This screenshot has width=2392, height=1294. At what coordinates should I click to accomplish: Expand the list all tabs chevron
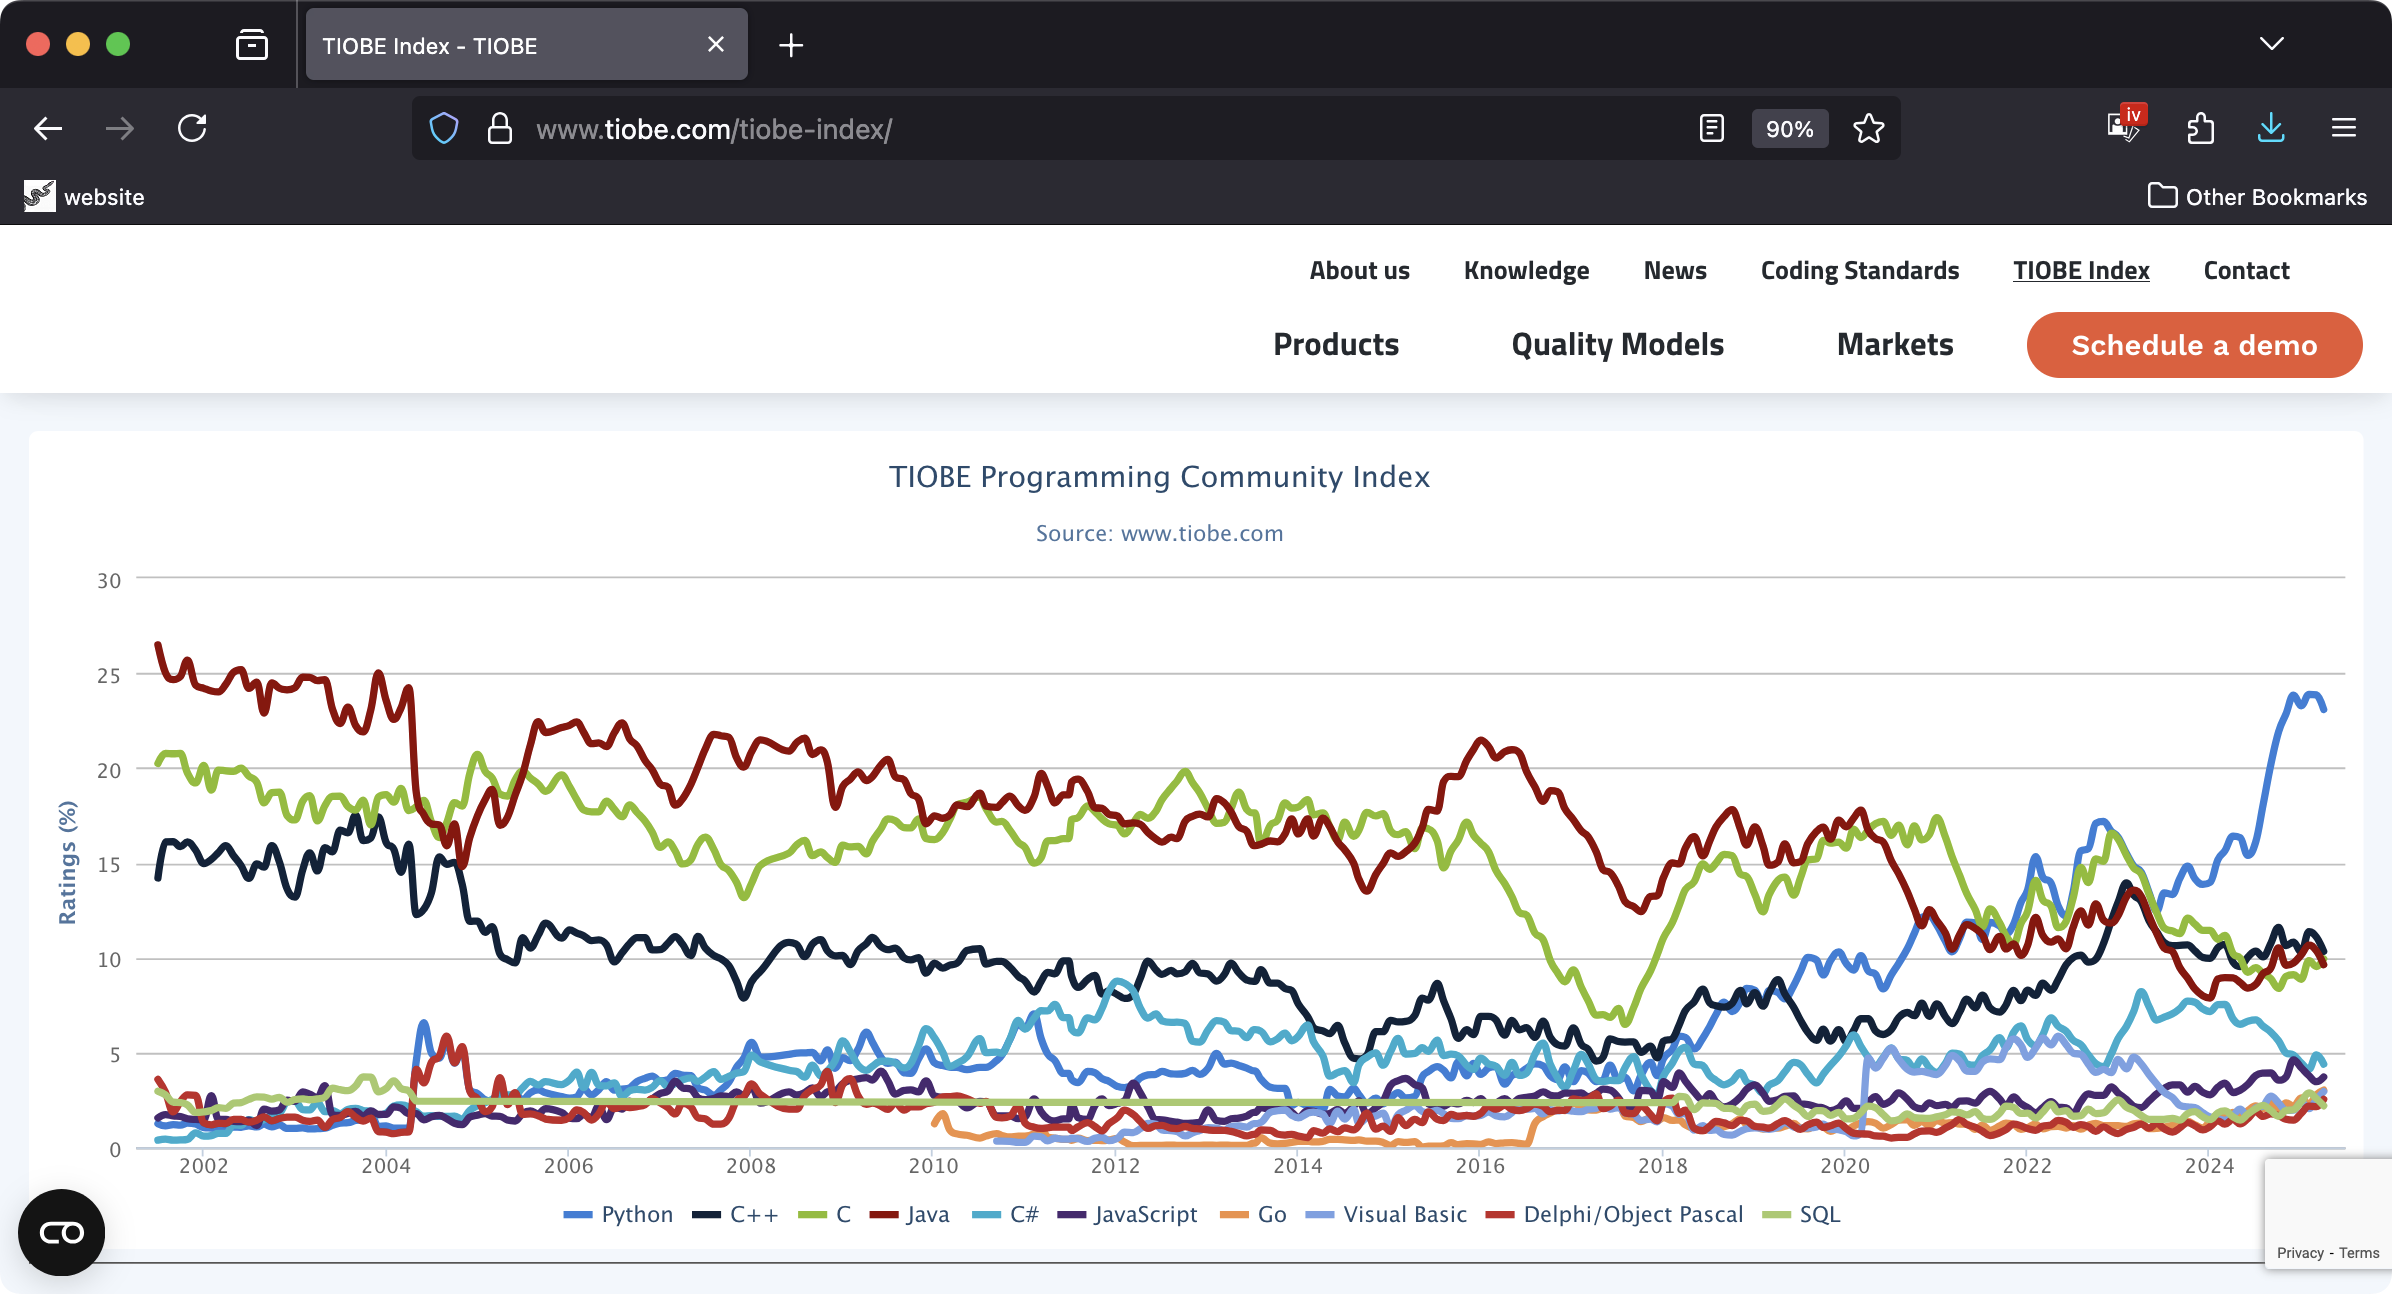click(2272, 43)
